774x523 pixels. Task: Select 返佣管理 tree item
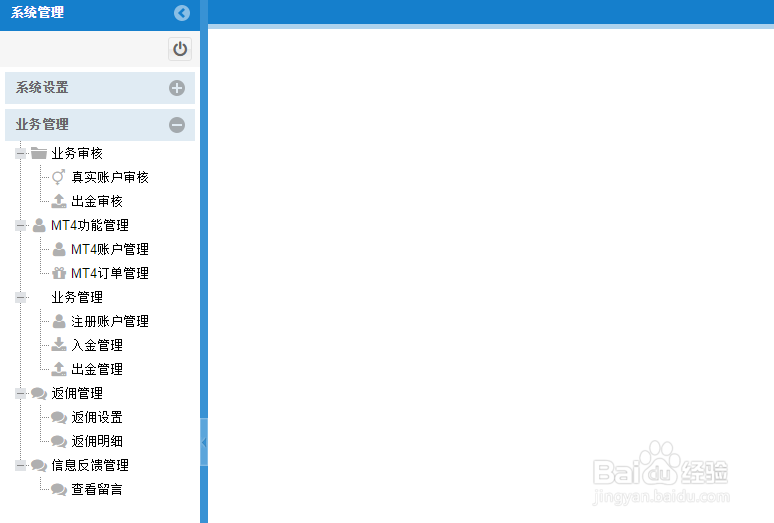point(77,393)
